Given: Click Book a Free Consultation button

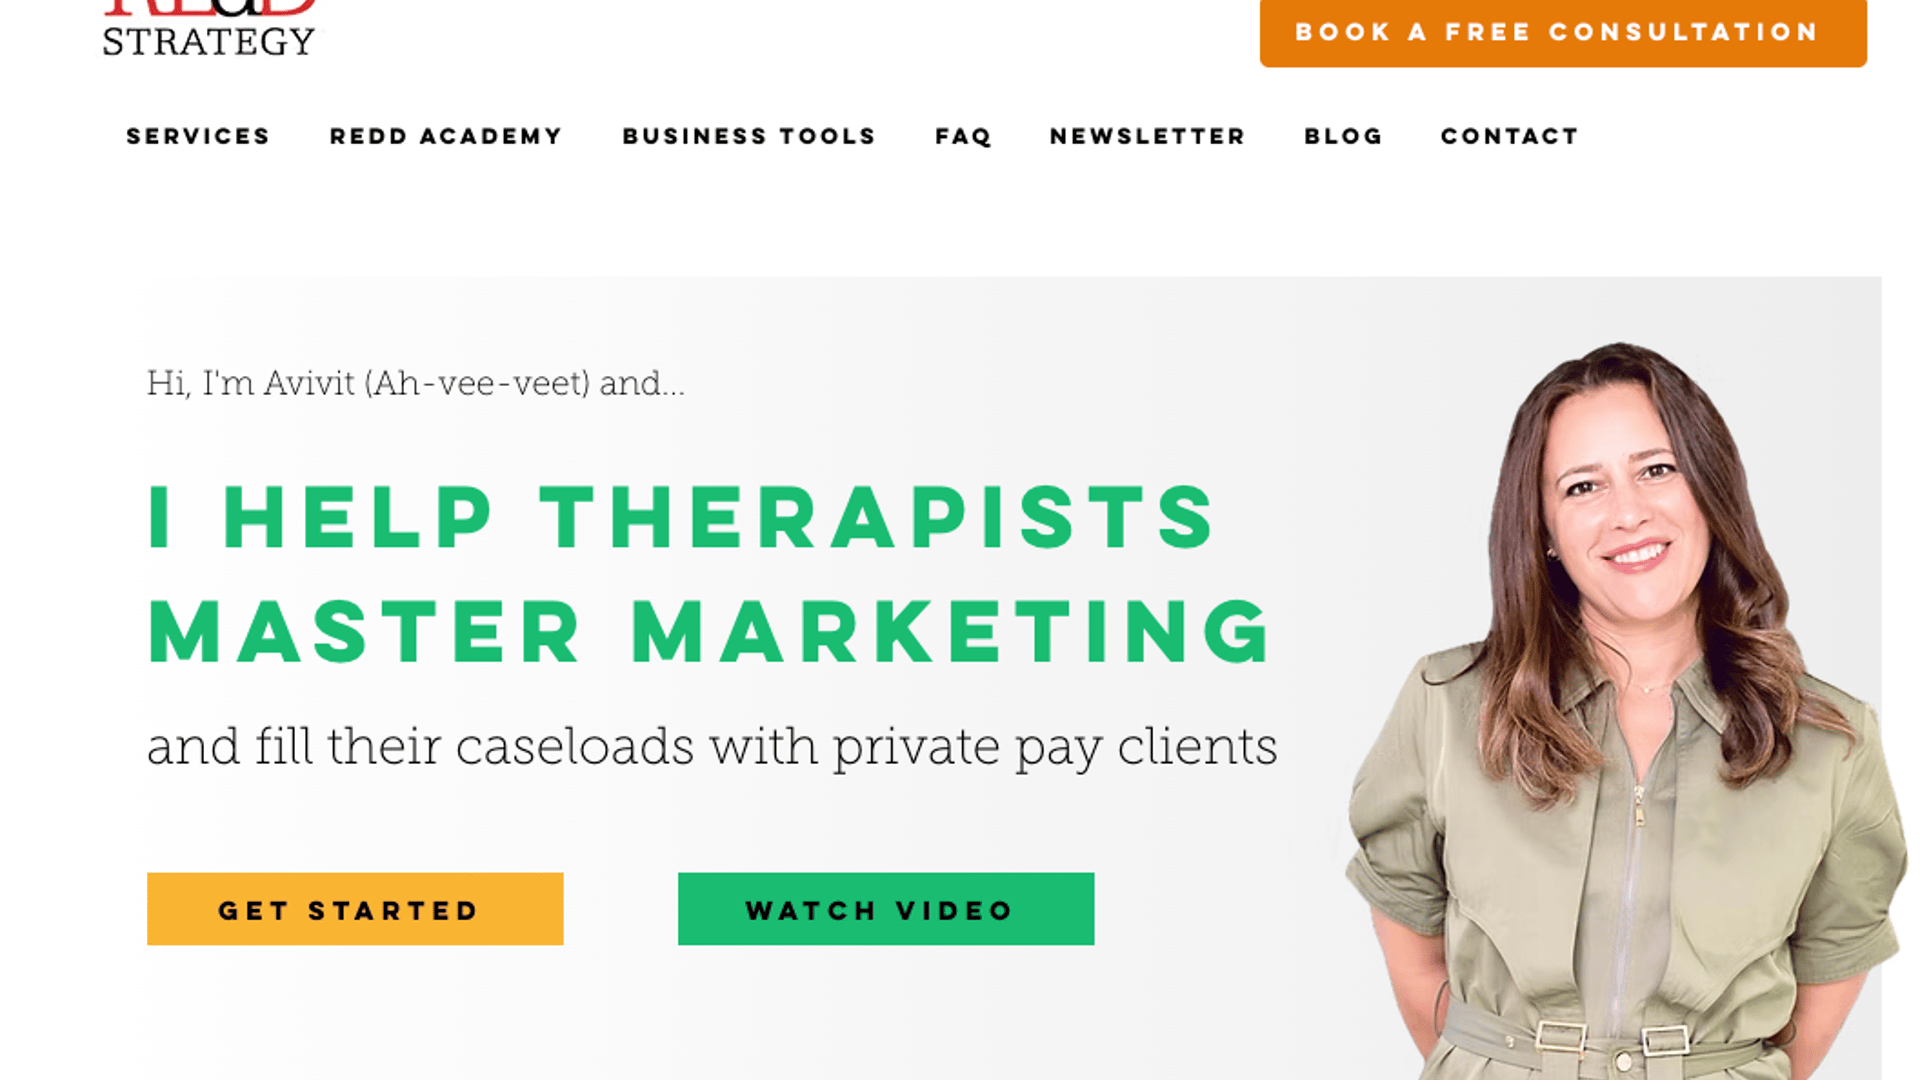Looking at the screenshot, I should 1563,33.
